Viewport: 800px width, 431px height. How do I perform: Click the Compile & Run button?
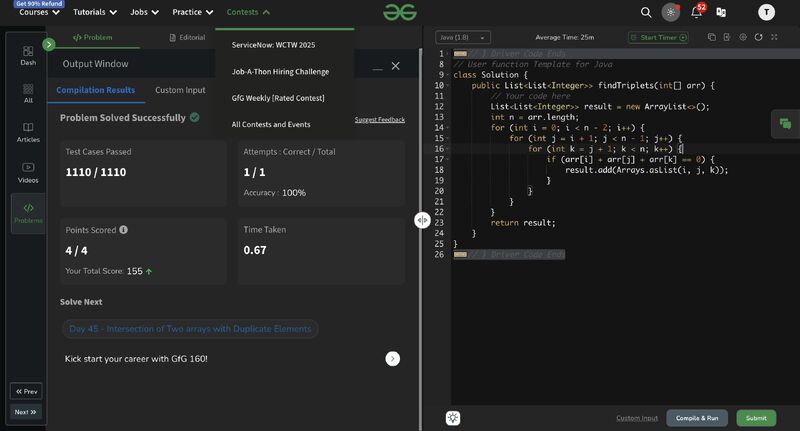[697, 418]
